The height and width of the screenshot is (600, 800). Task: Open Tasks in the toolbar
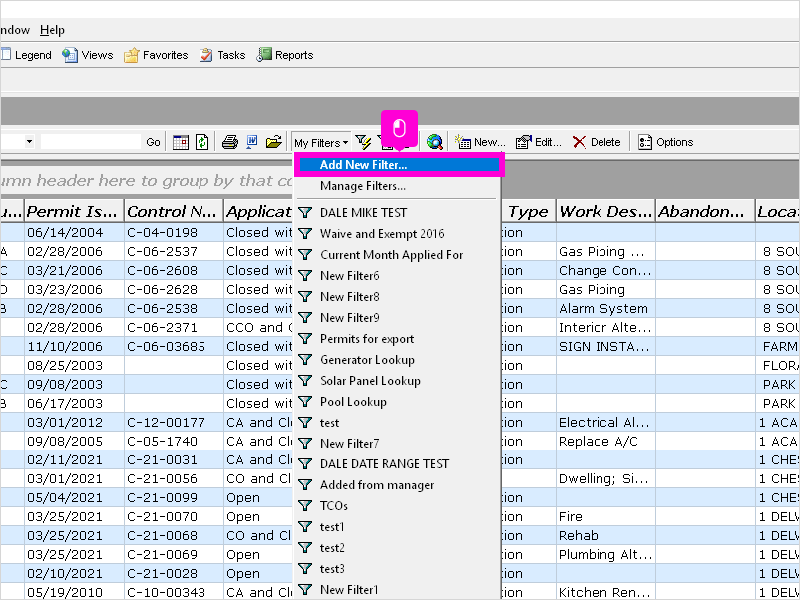click(222, 55)
